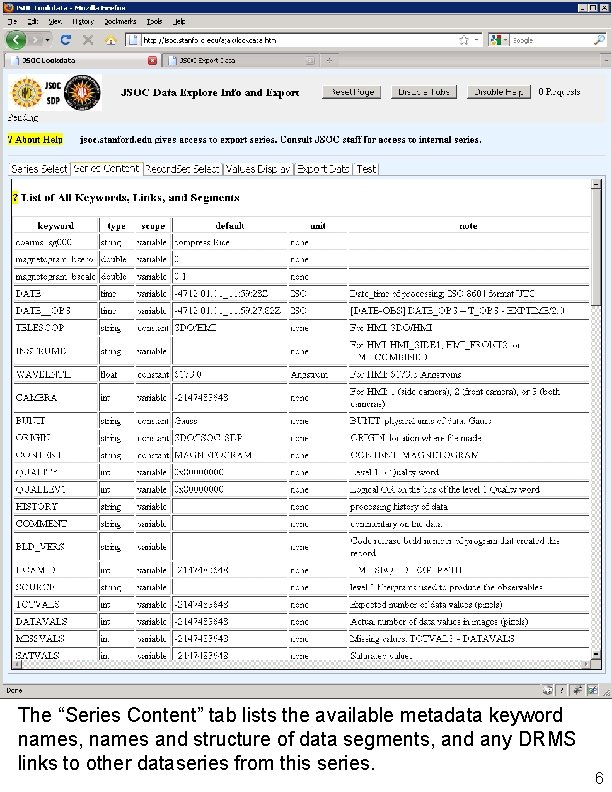Switch to the JSOC Export Data browser tab
Viewport: 612px width, 792px height.
point(241,61)
